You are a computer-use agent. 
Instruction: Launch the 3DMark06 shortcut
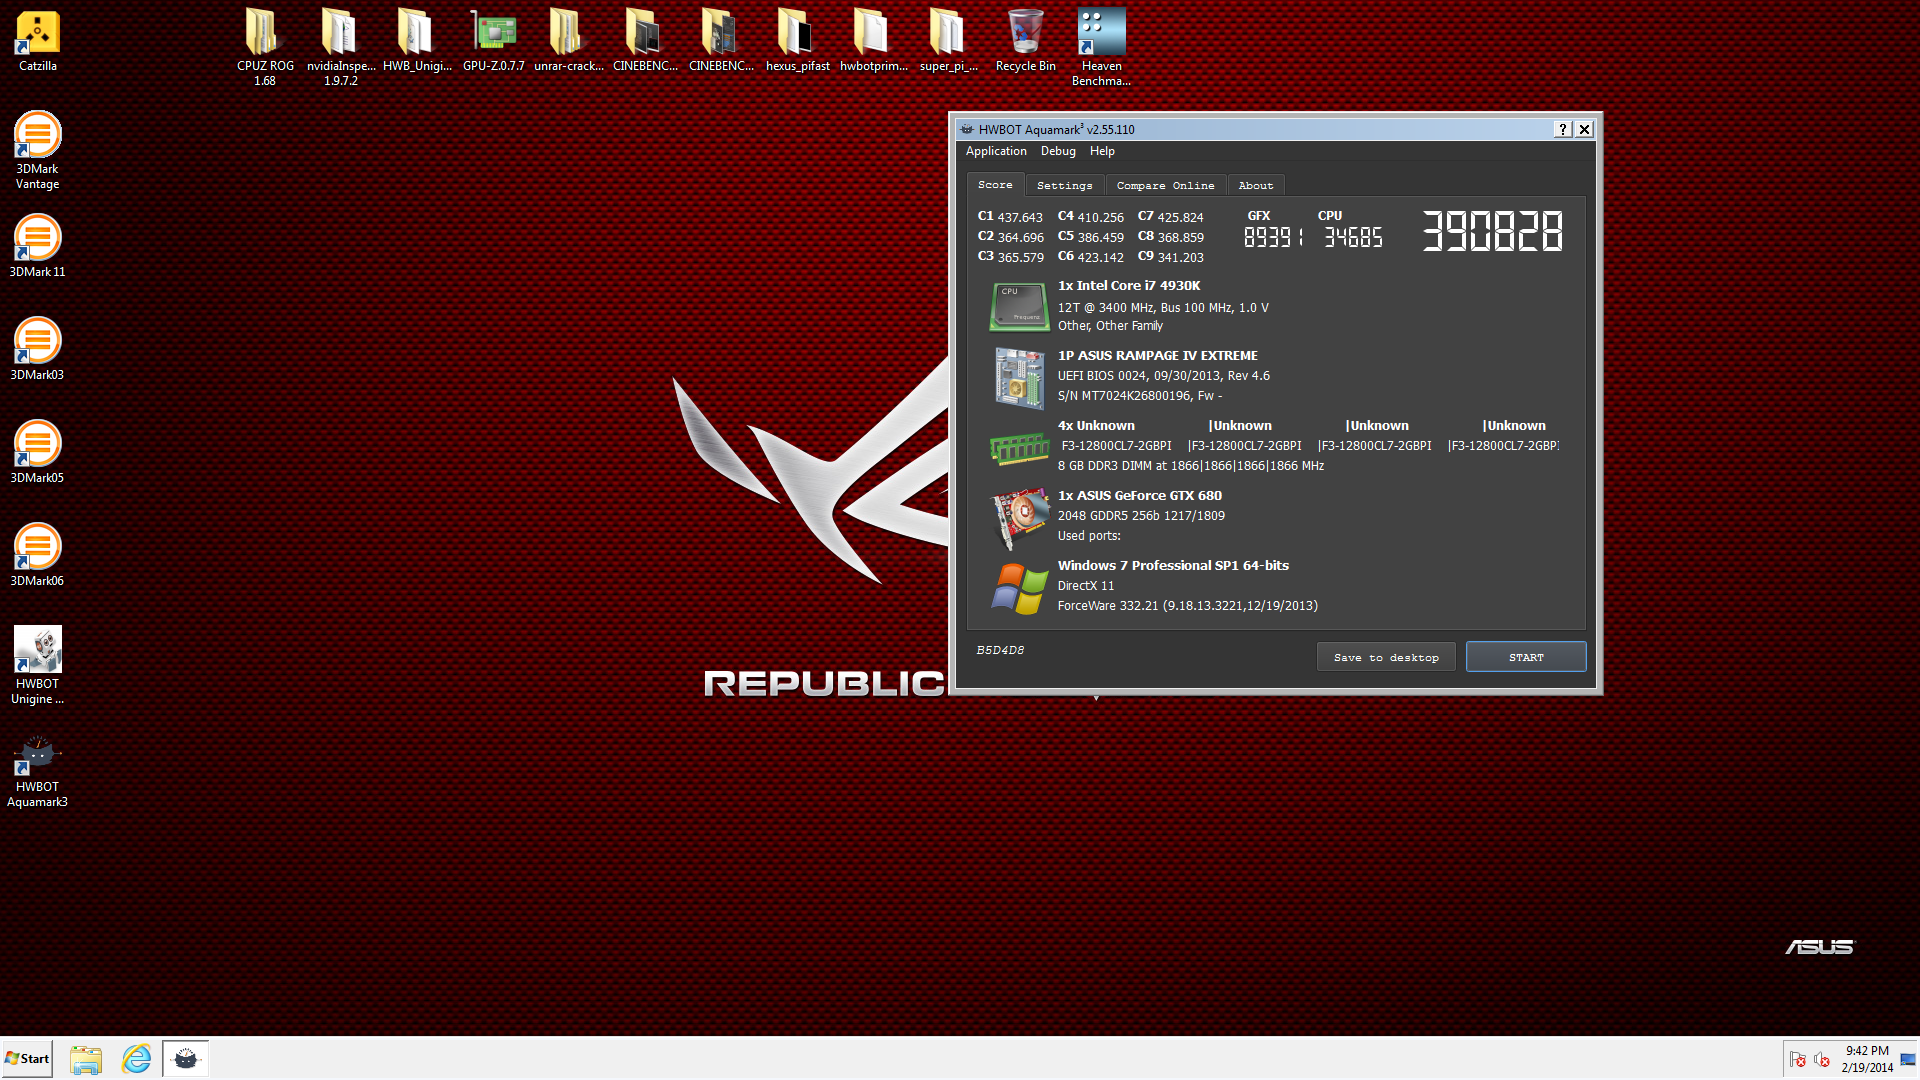tap(37, 555)
